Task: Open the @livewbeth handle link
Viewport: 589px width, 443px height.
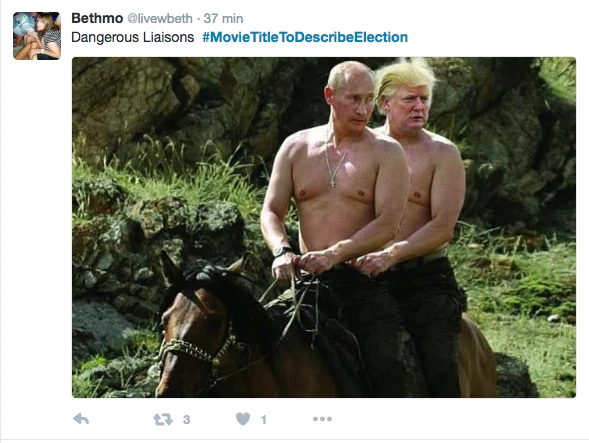Action: [x=160, y=18]
